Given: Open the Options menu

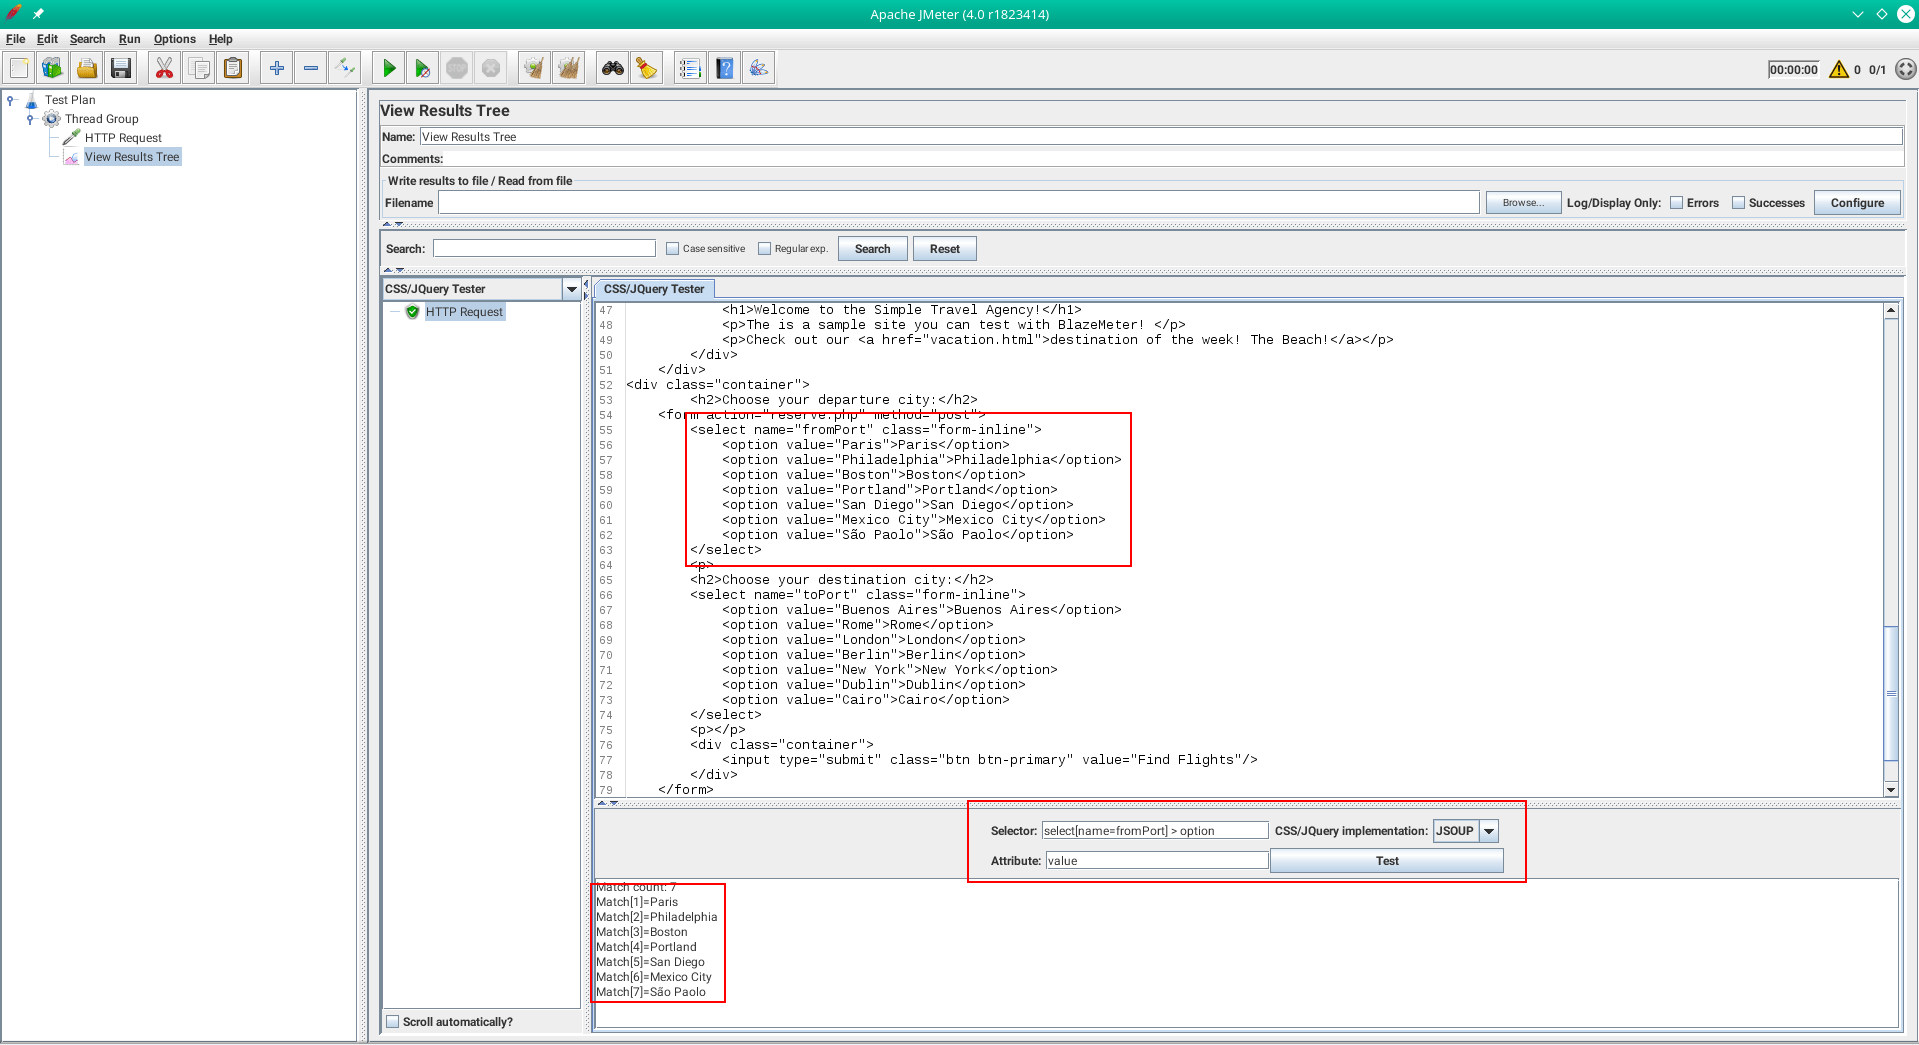Looking at the screenshot, I should pos(174,39).
